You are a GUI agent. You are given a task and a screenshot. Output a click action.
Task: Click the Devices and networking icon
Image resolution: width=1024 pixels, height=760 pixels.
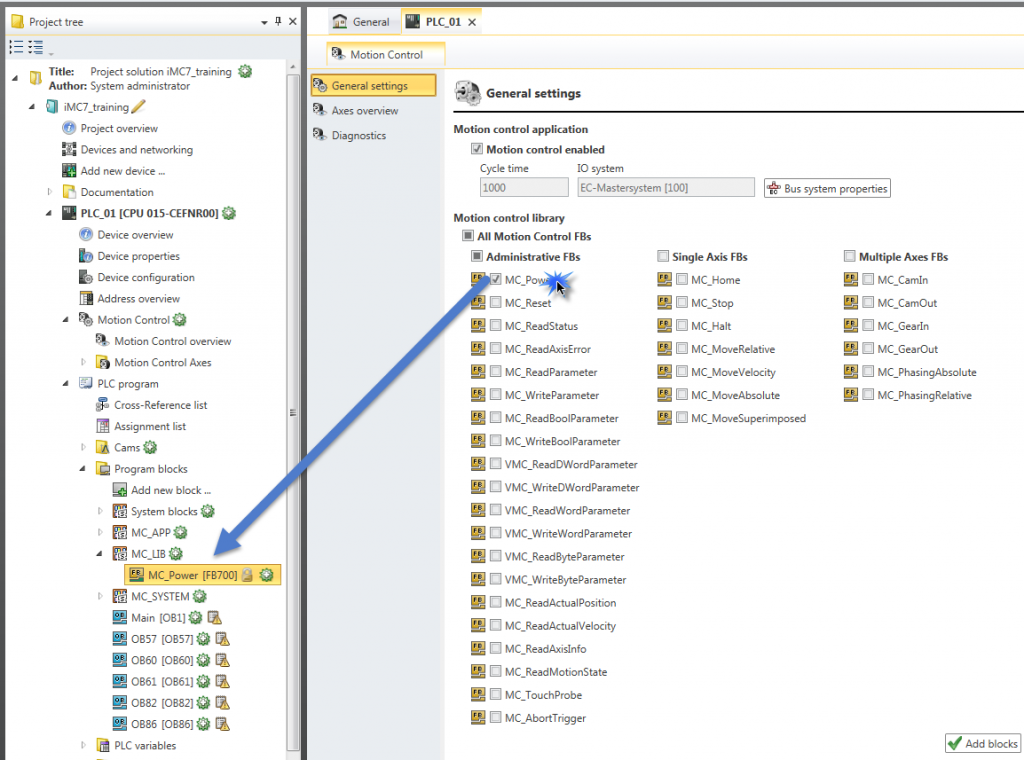[x=69, y=150]
